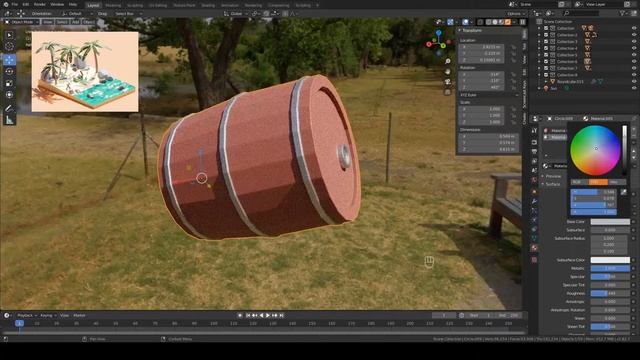
Task: Adjust the Roughness slider
Action: [610, 293]
